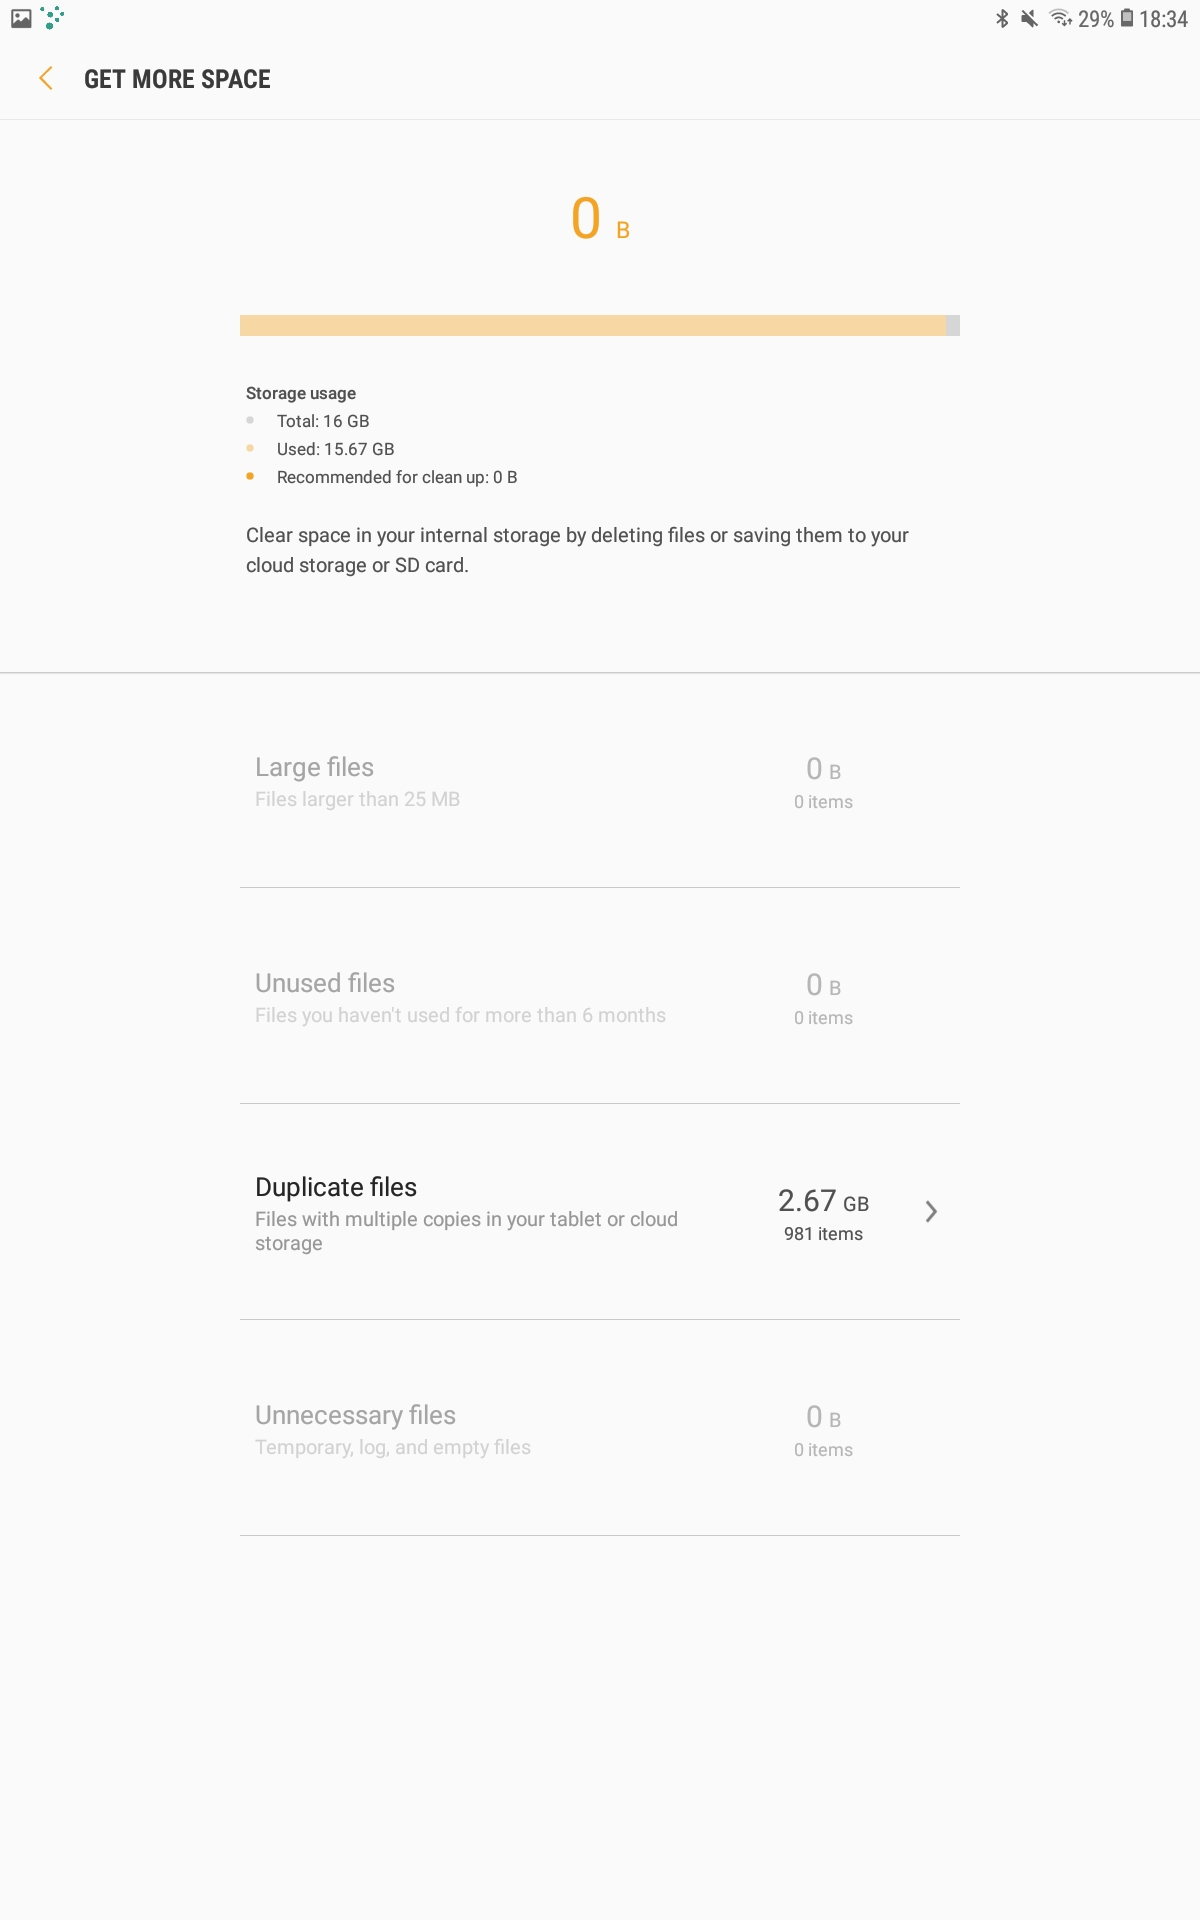Tap the Bluetooth status icon

click(1002, 18)
